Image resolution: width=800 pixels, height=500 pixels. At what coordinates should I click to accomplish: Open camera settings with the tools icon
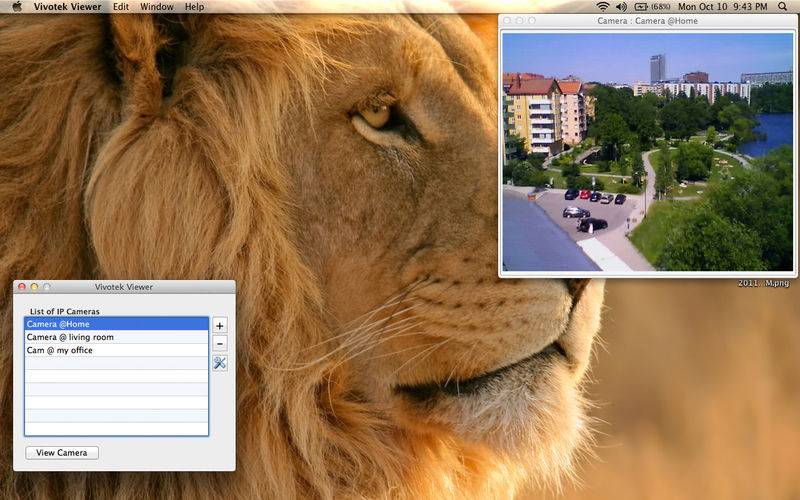click(220, 362)
